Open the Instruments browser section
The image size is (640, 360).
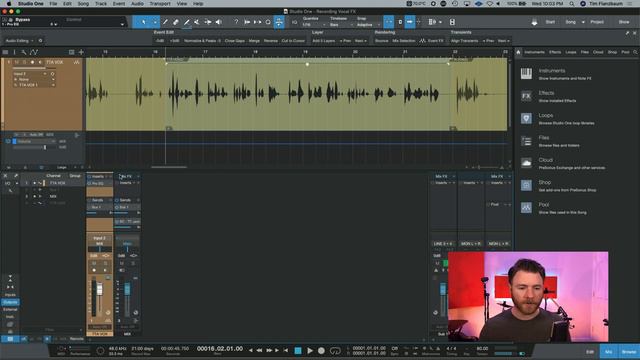[556, 74]
